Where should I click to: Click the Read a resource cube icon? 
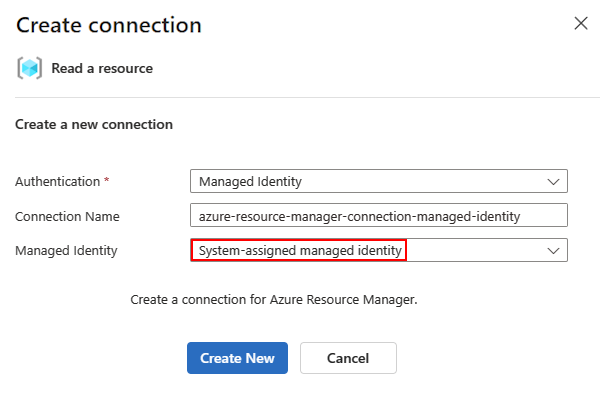click(29, 68)
